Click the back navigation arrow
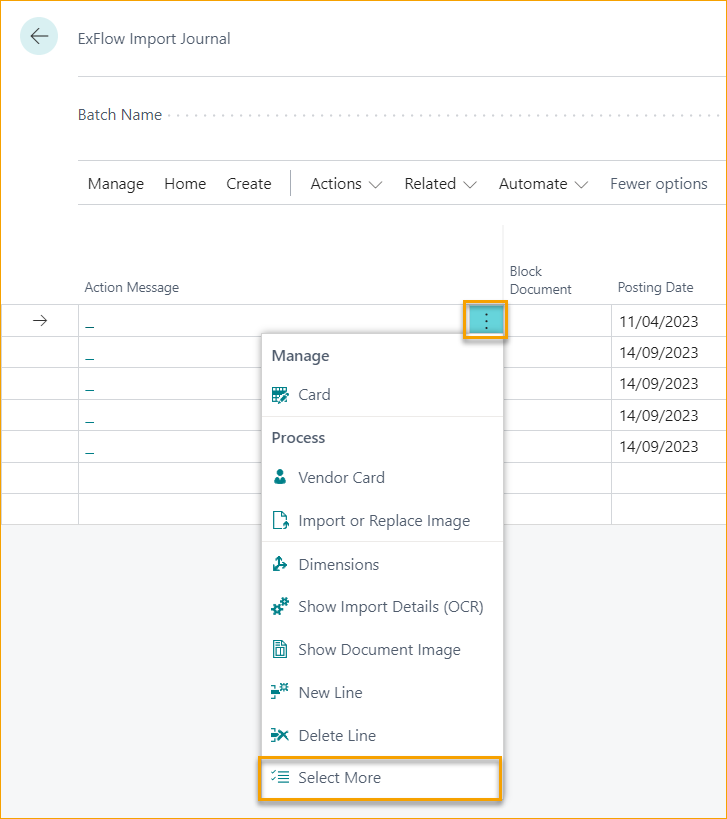The width and height of the screenshot is (727, 819). click(38, 36)
